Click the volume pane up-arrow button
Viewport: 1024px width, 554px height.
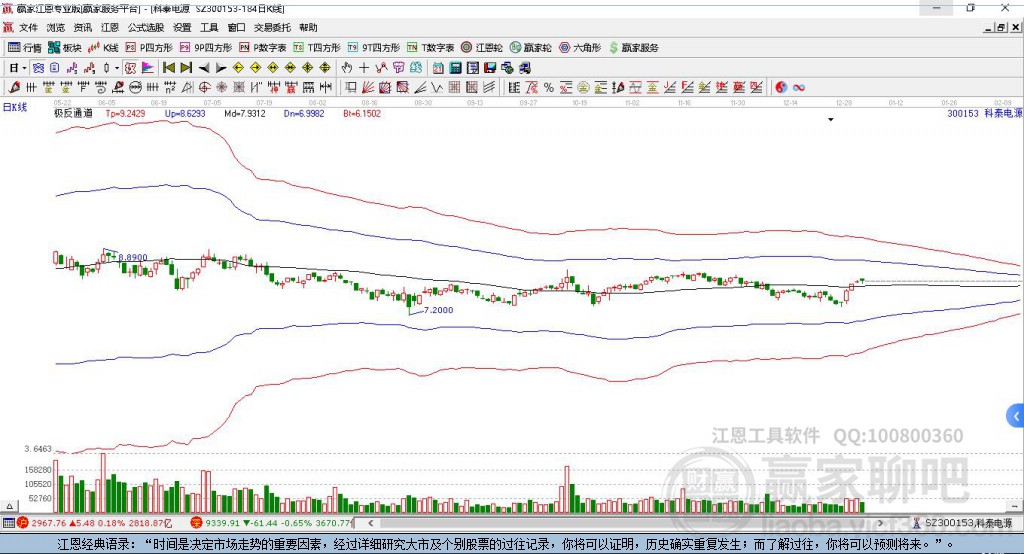click(x=9, y=506)
